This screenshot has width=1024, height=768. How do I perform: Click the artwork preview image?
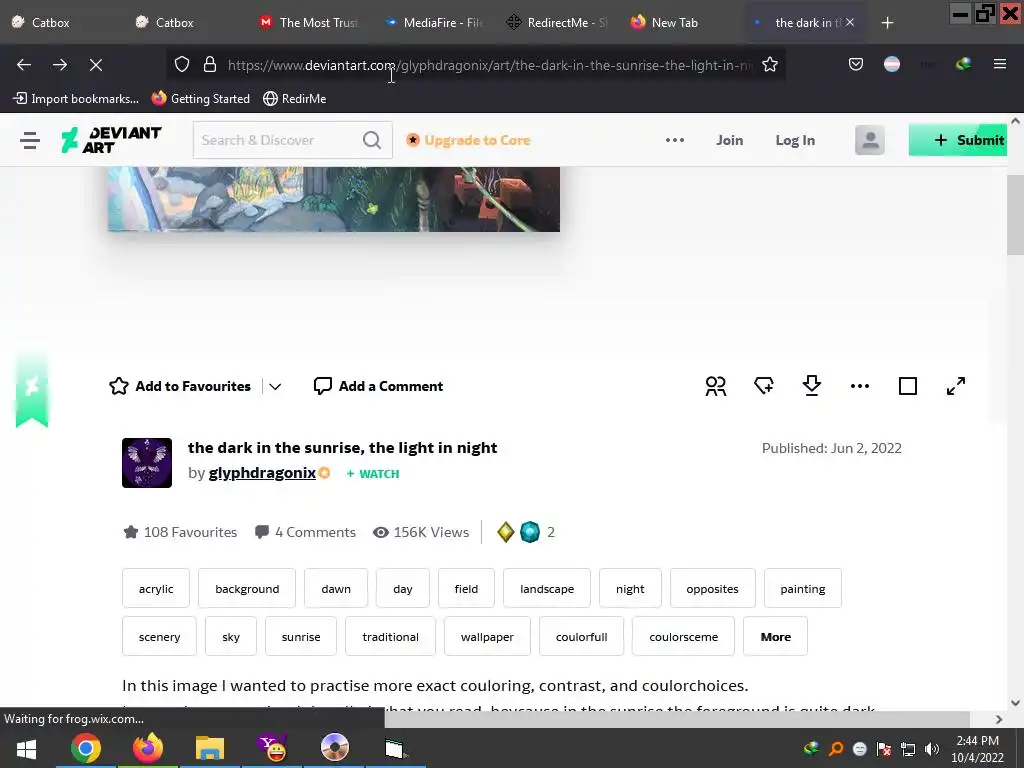click(x=334, y=199)
